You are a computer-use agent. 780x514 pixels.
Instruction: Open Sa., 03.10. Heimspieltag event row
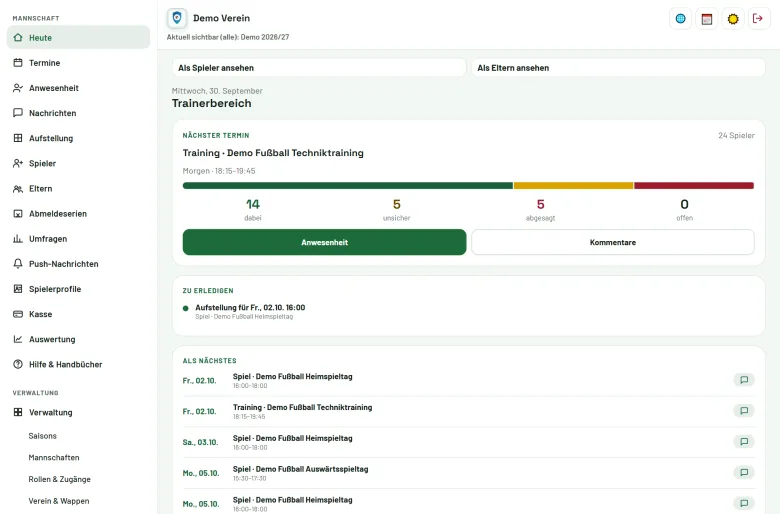[x=469, y=442]
